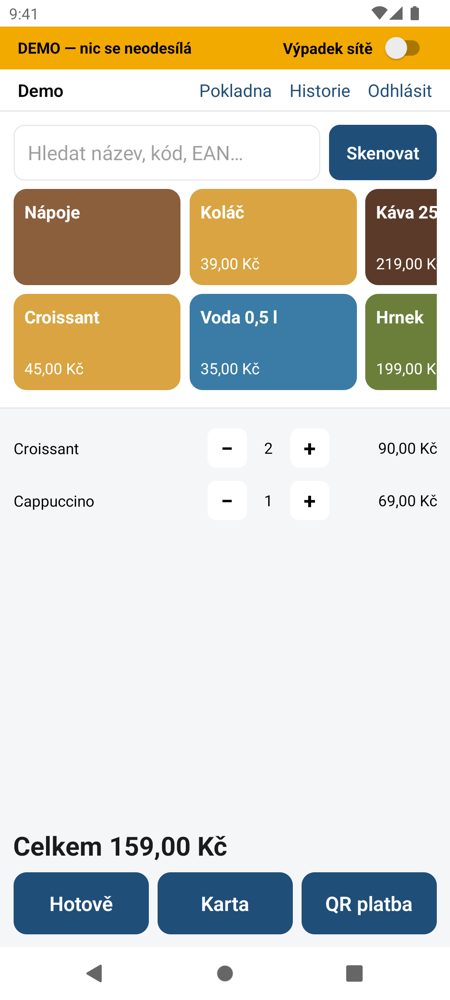450x1000 pixels.
Task: Switch to the Pokladna tab
Action: pos(235,91)
